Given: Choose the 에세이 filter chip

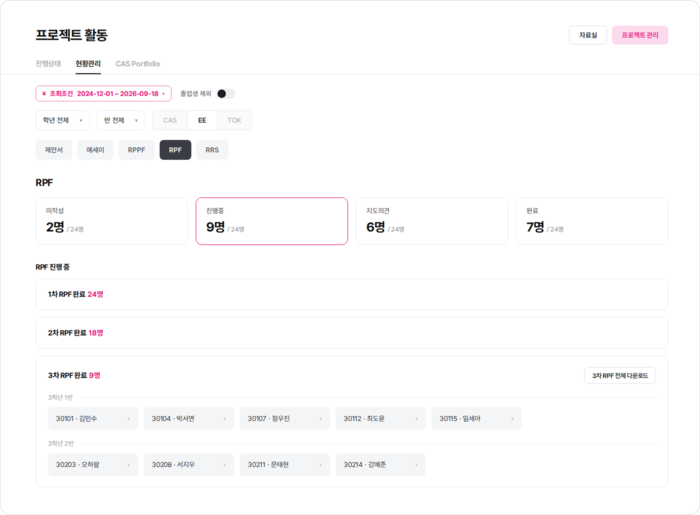Looking at the screenshot, I should [x=95, y=150].
